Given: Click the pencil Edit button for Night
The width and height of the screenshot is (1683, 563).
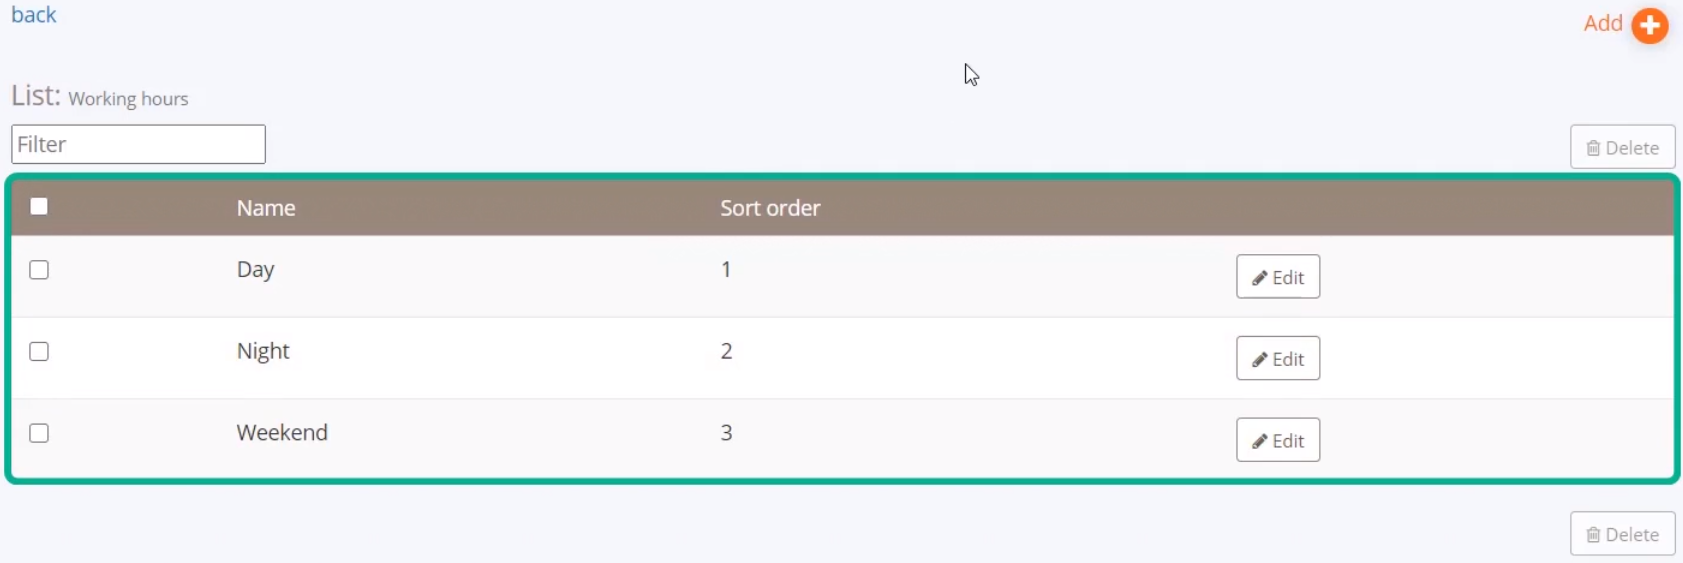Looking at the screenshot, I should pyautogui.click(x=1278, y=358).
